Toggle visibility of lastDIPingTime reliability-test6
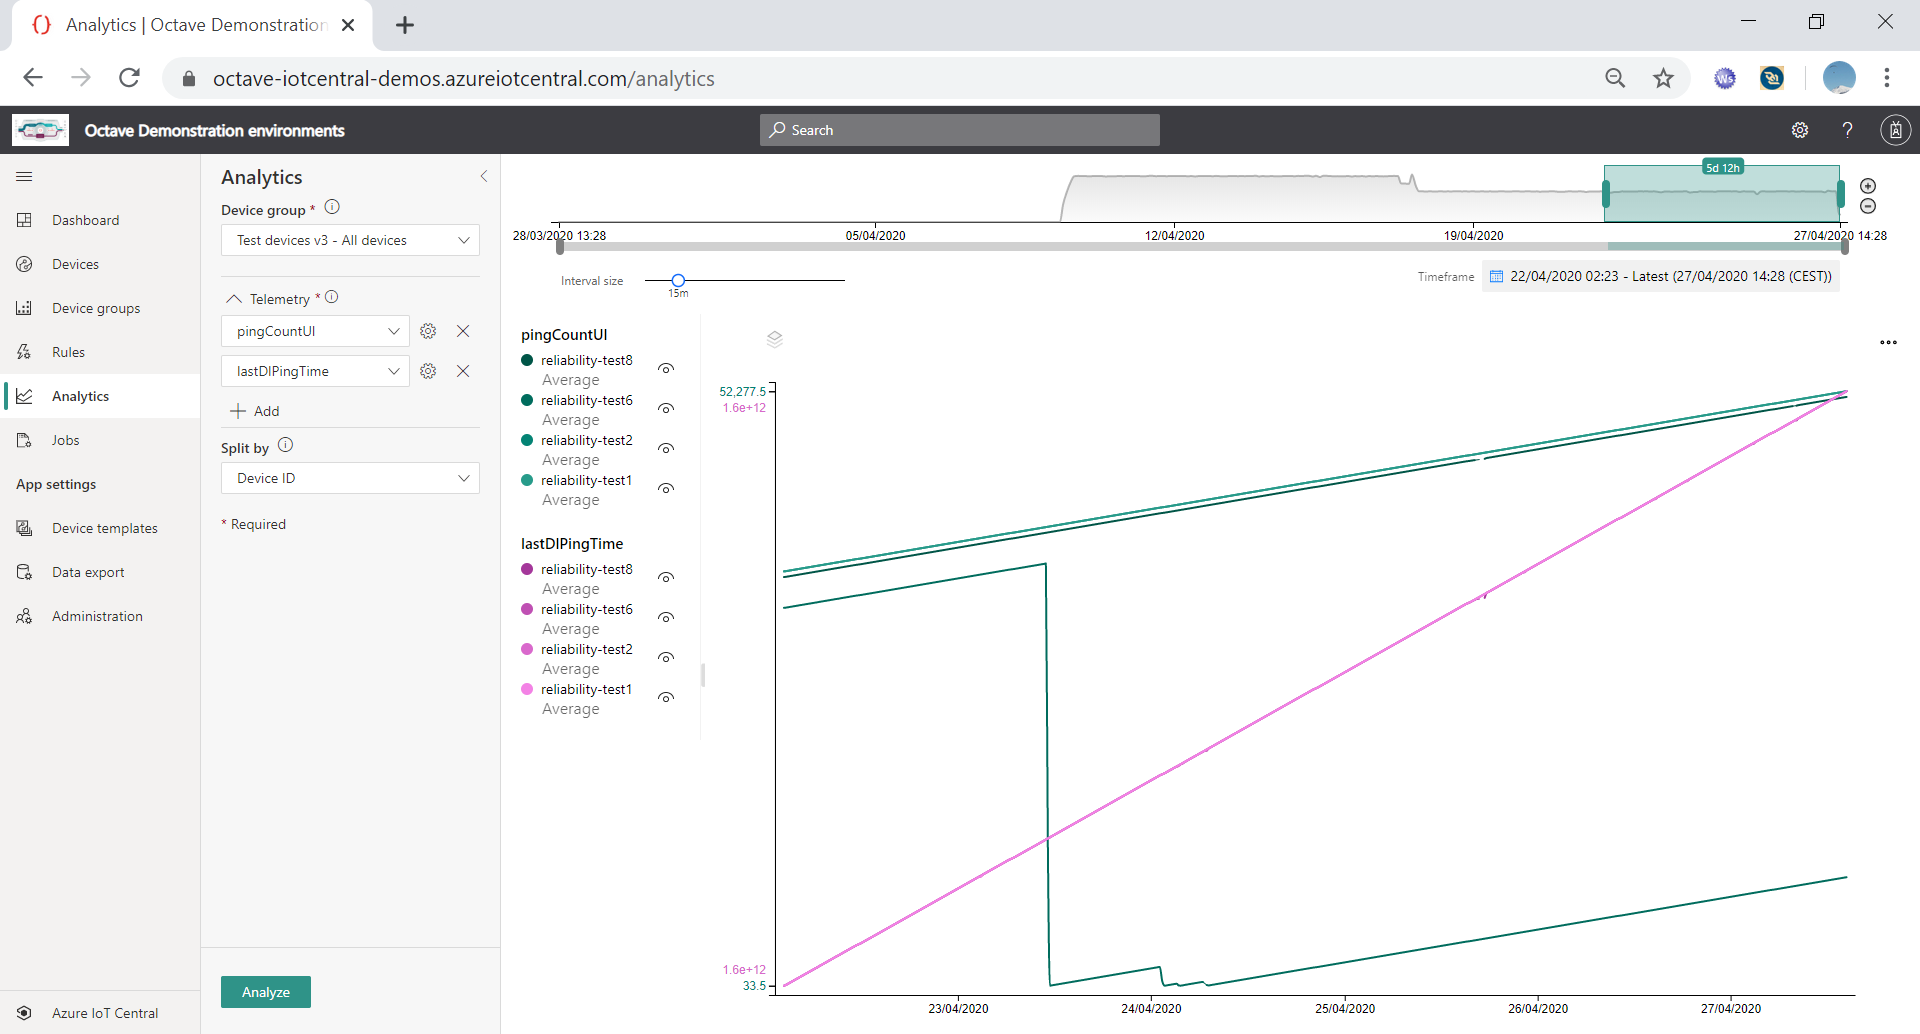Screen dimensions: 1920x1034 pyautogui.click(x=666, y=618)
